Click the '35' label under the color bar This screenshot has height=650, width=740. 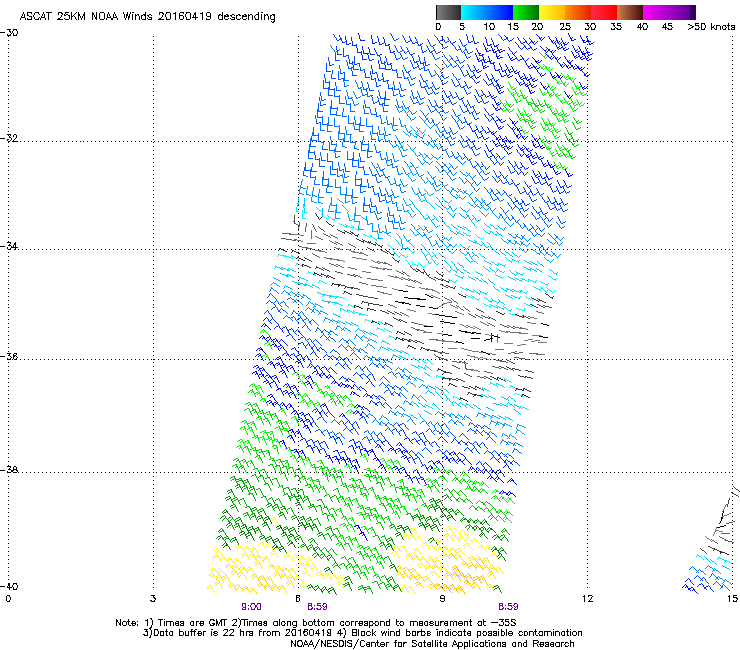click(x=616, y=27)
